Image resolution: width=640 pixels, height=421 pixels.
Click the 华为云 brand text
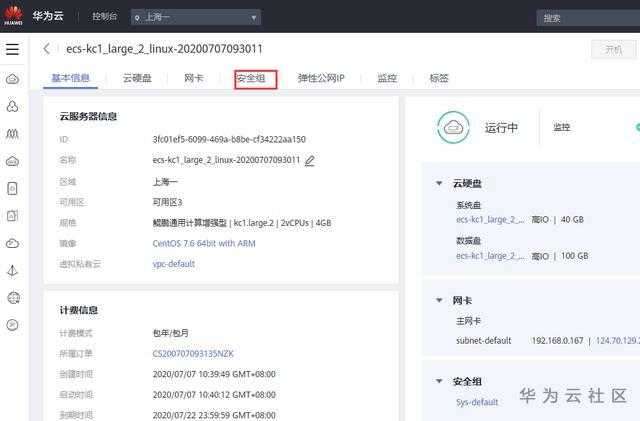48,16
